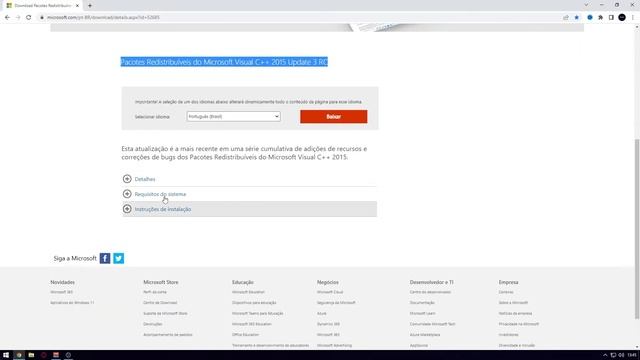The image size is (640, 360).
Task: Expand Instruções de instalação plus icon
Action: pyautogui.click(x=127, y=209)
